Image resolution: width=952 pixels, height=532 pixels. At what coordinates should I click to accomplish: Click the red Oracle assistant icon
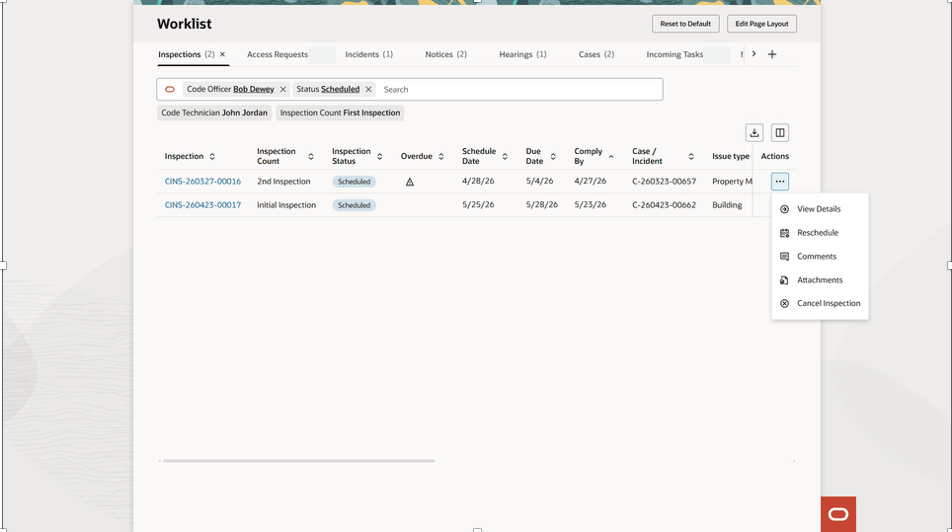pyautogui.click(x=838, y=514)
